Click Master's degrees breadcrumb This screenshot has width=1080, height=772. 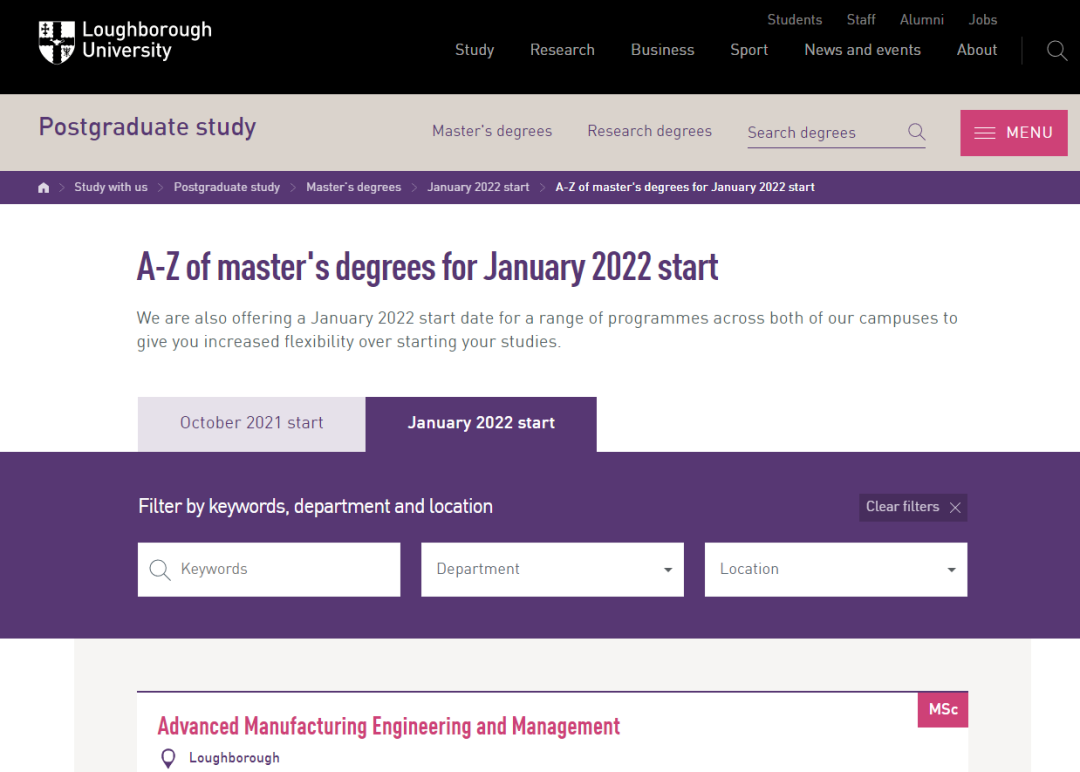tap(353, 187)
